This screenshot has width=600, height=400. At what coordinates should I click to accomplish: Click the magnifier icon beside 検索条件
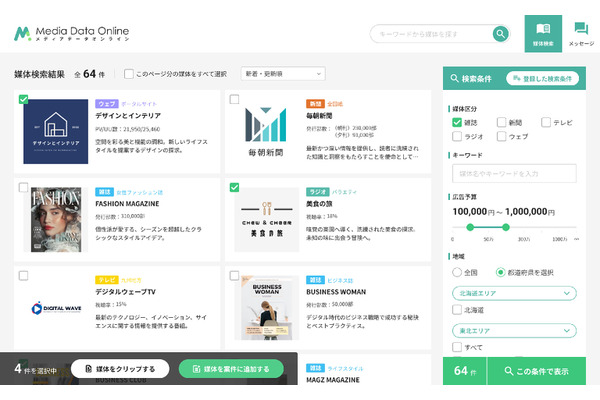pyautogui.click(x=454, y=78)
